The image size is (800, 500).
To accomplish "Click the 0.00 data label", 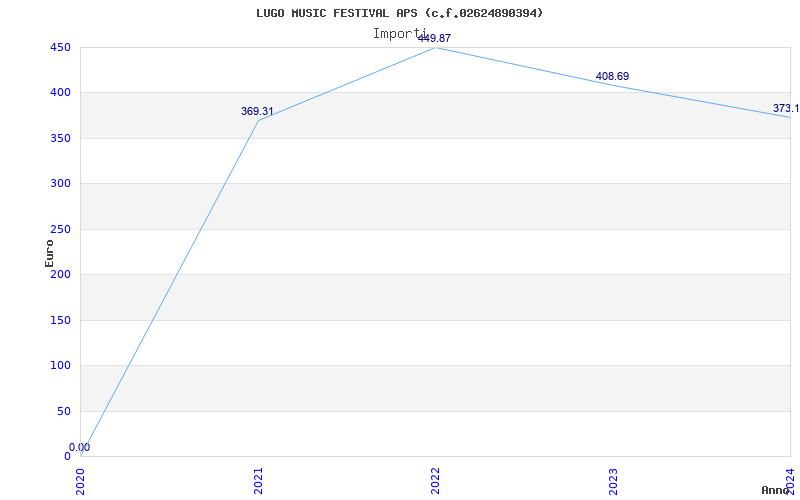I will point(80,447).
